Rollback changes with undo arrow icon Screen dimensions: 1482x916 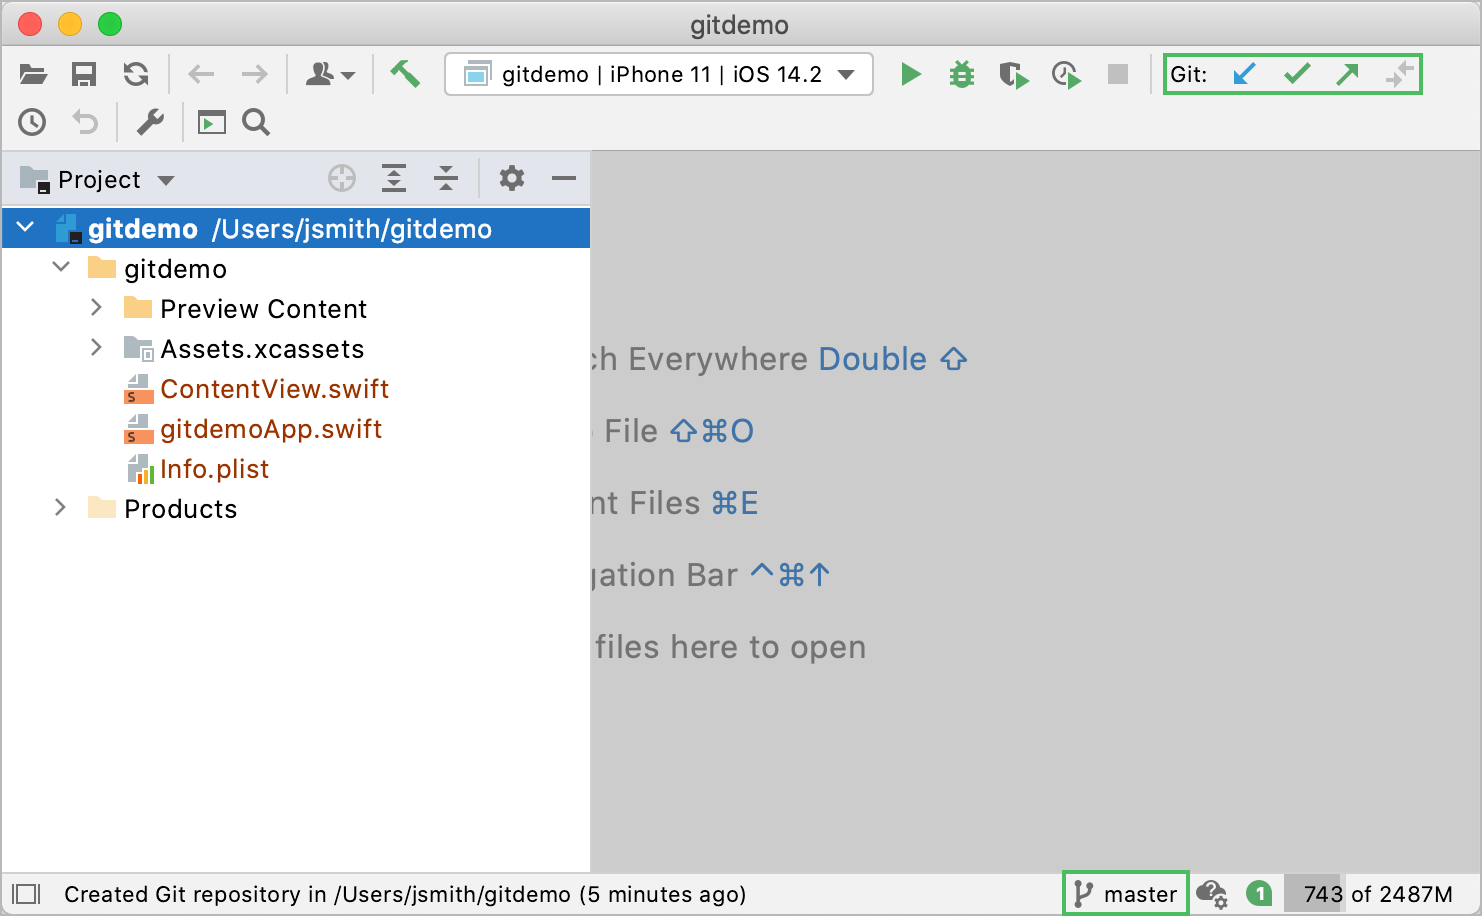click(x=85, y=122)
